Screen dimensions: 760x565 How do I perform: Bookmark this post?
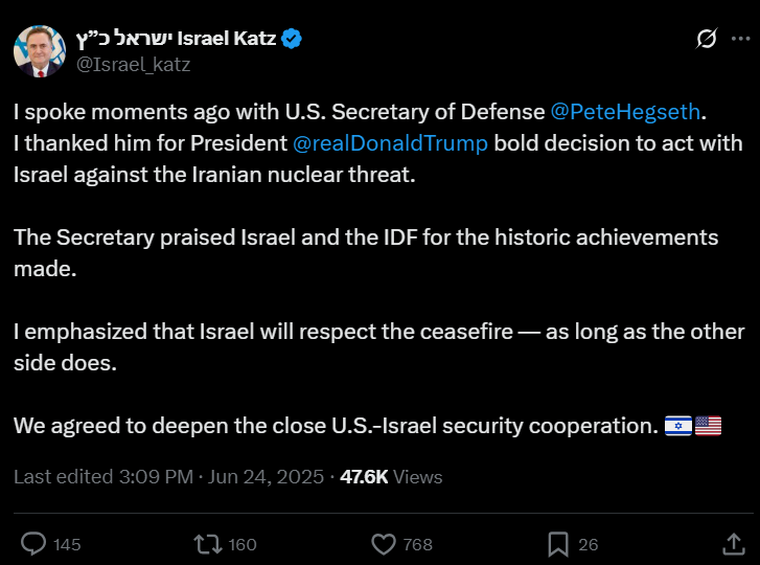click(x=558, y=544)
